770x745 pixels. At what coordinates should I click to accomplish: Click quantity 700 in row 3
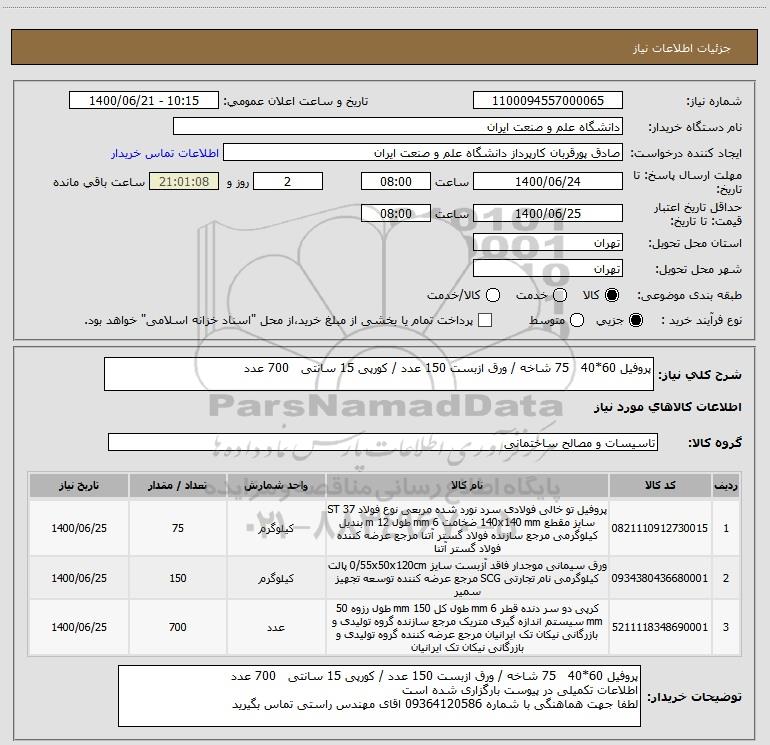click(x=178, y=627)
